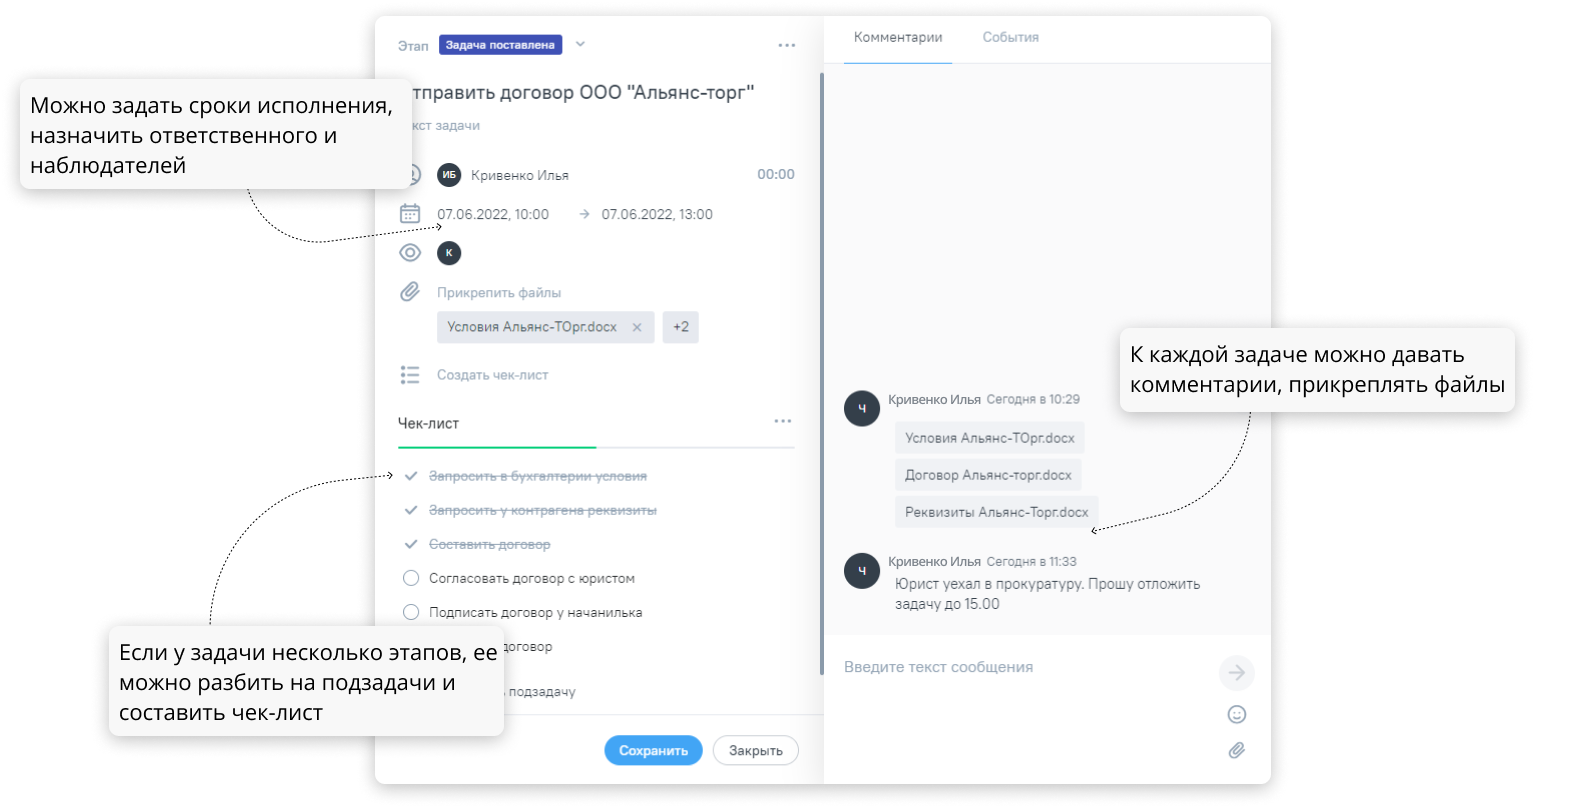Click the Сохранить button
Image resolution: width=1579 pixels, height=808 pixels.
[653, 751]
